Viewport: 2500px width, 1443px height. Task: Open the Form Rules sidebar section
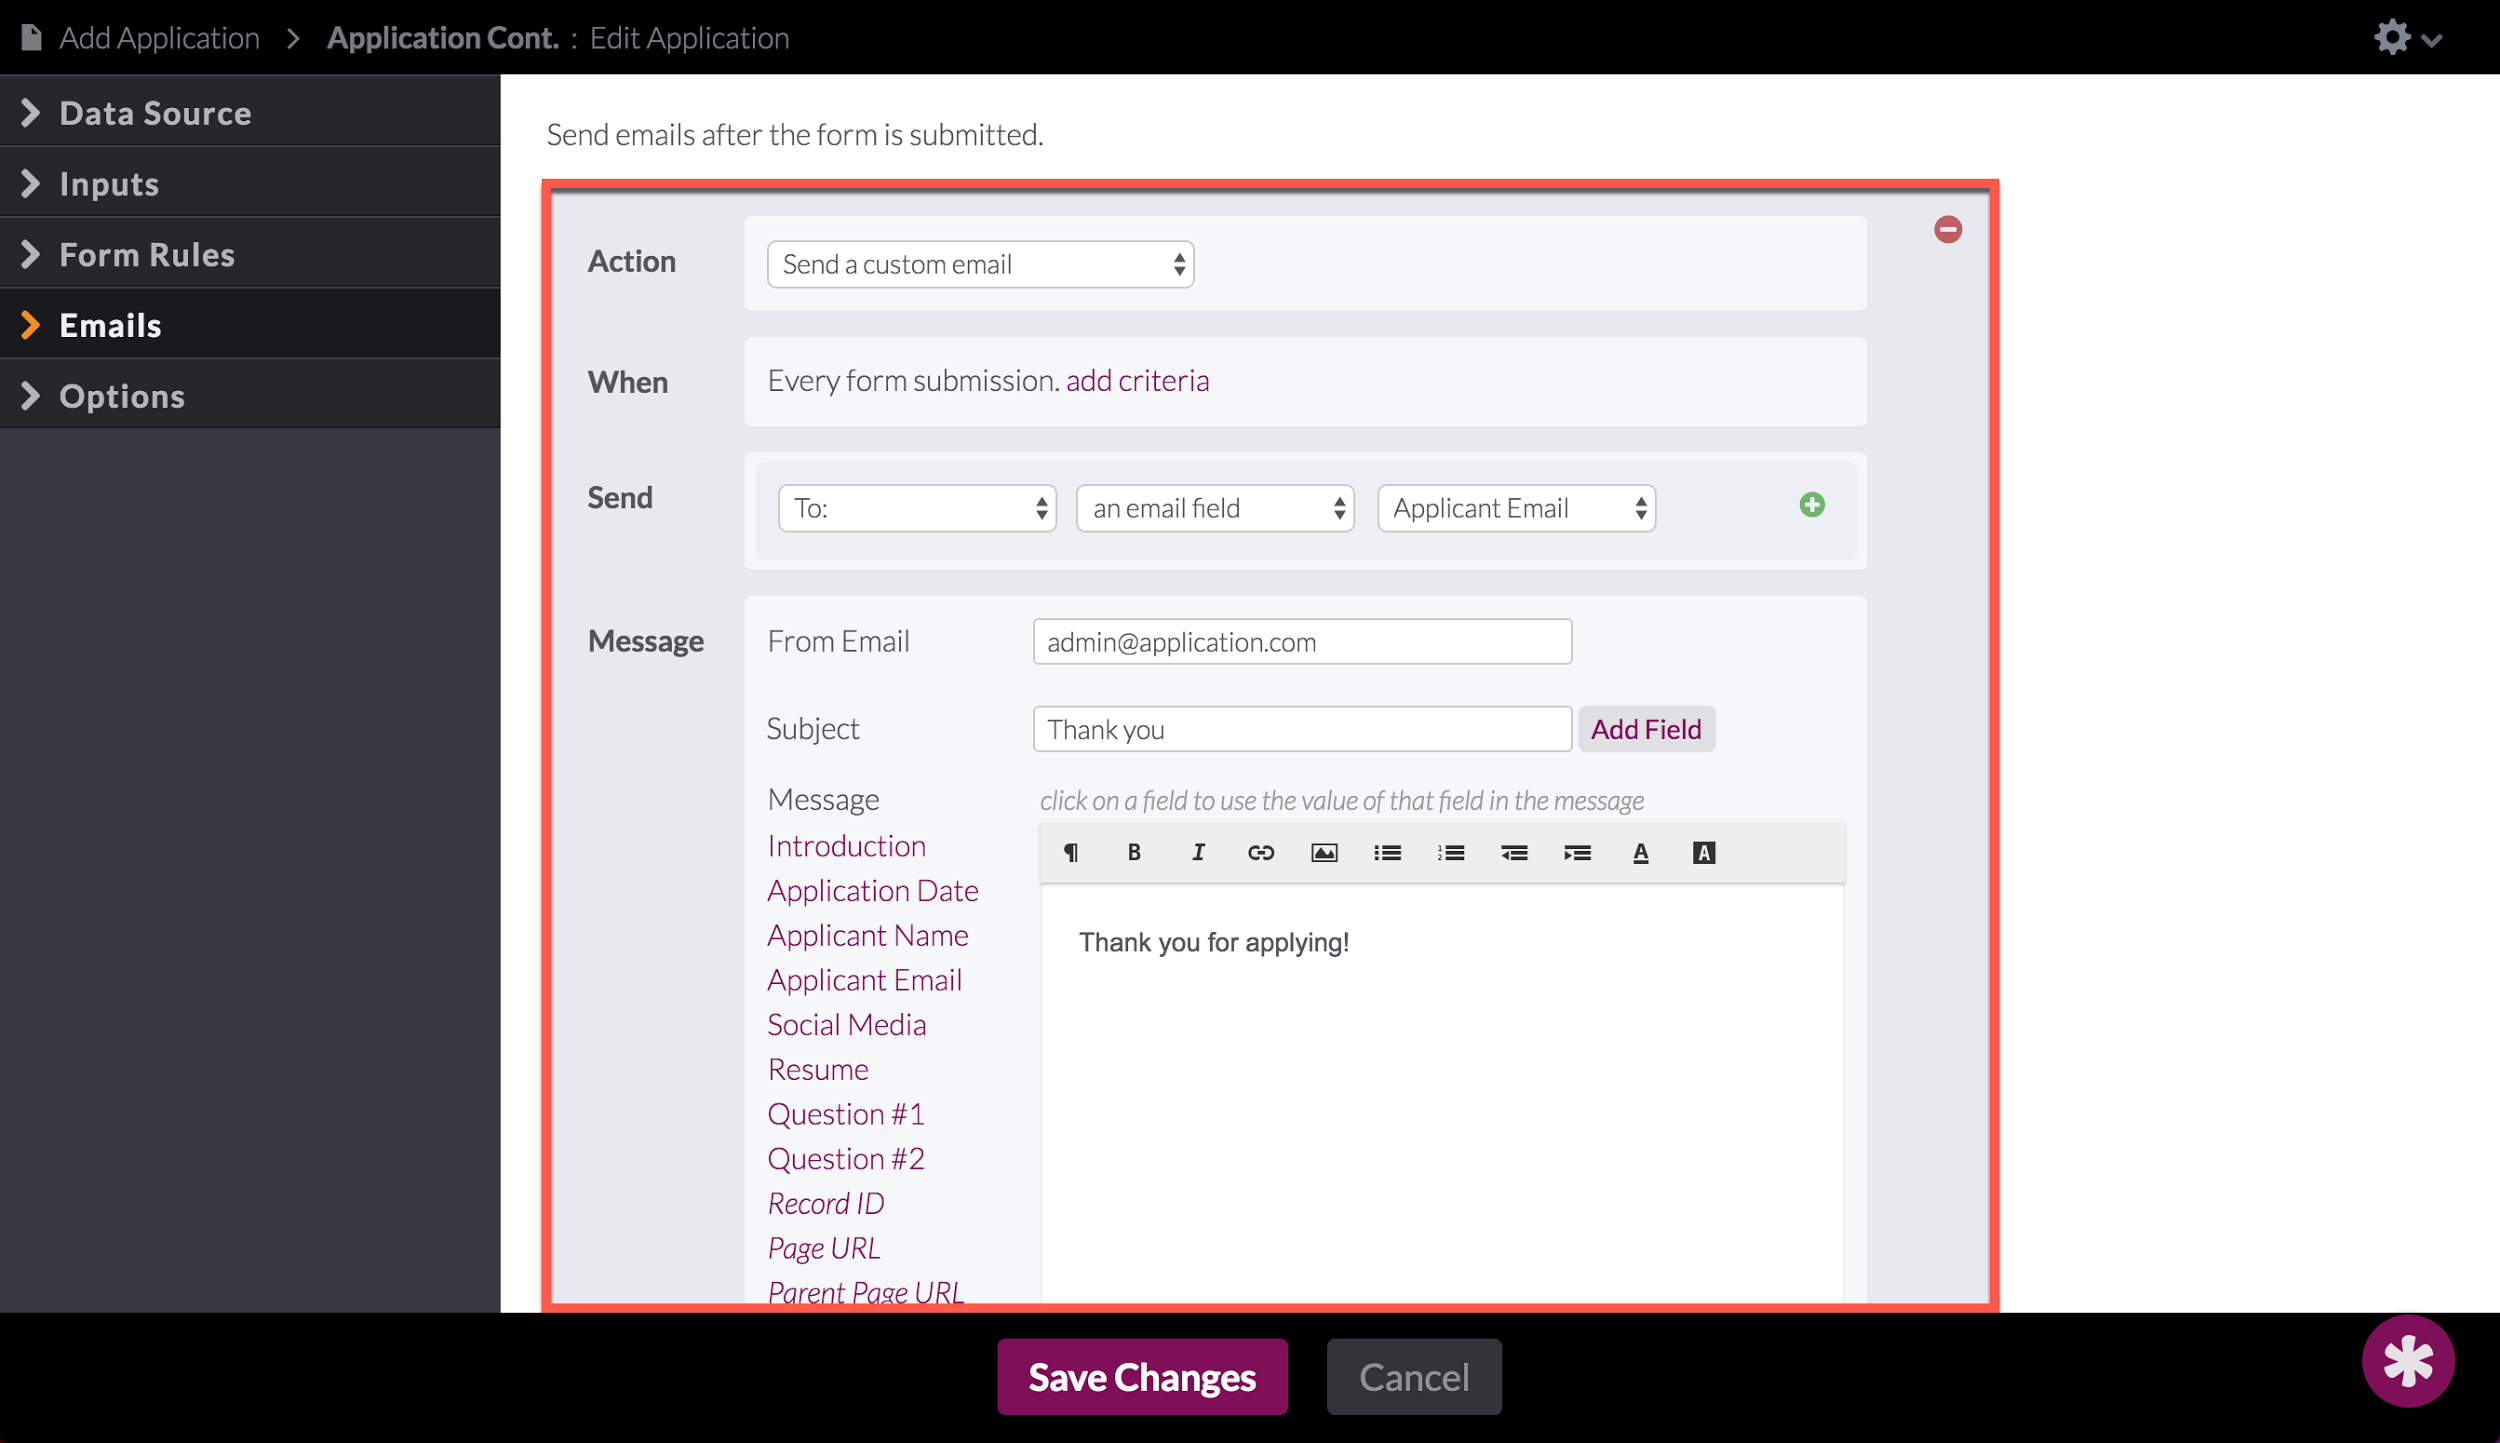coord(147,254)
